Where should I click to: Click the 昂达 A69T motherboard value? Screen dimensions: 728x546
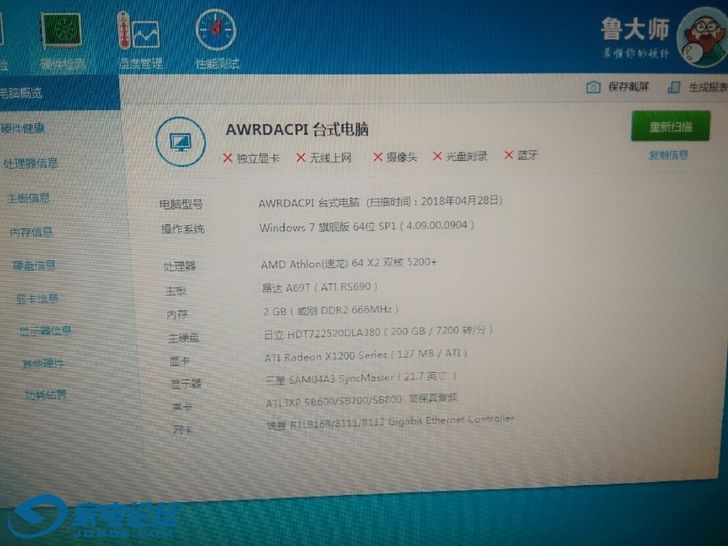[x=319, y=287]
